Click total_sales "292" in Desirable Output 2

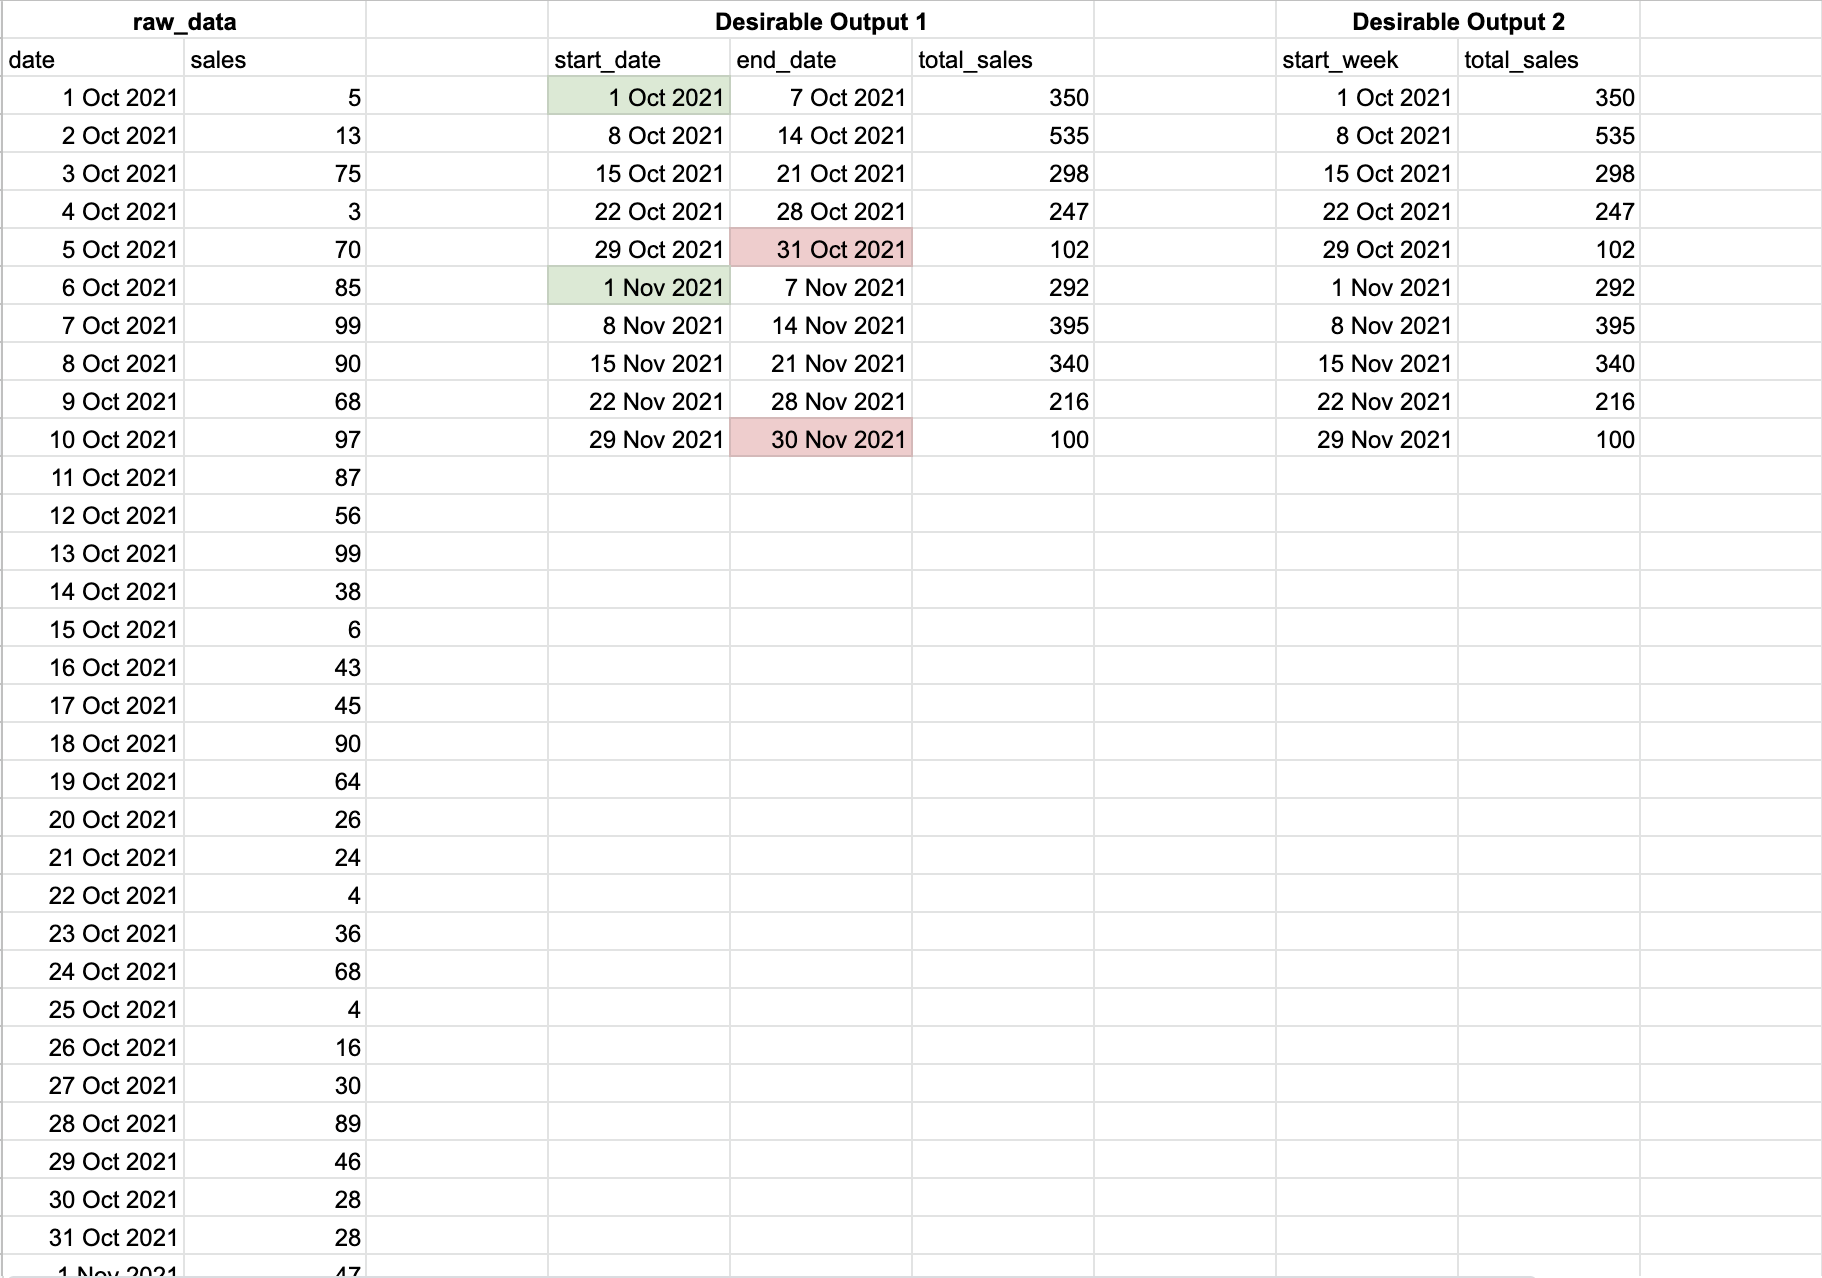pos(1549,287)
